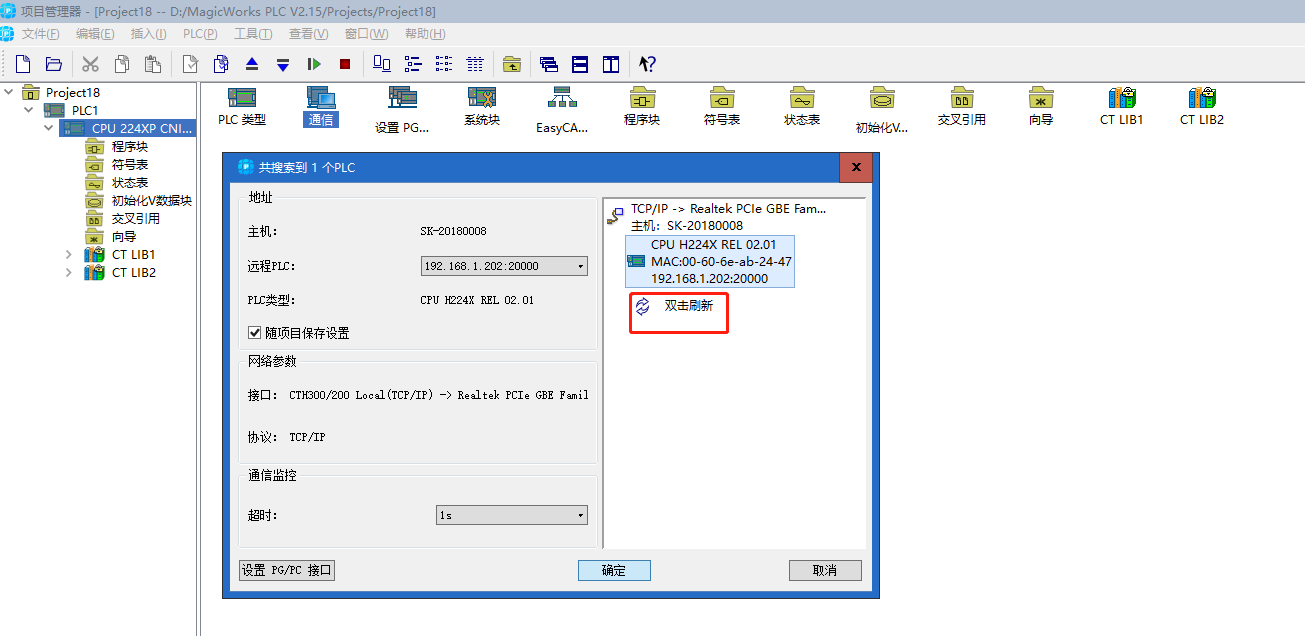Open the PLC(P) menu
The height and width of the screenshot is (636, 1305).
click(200, 34)
